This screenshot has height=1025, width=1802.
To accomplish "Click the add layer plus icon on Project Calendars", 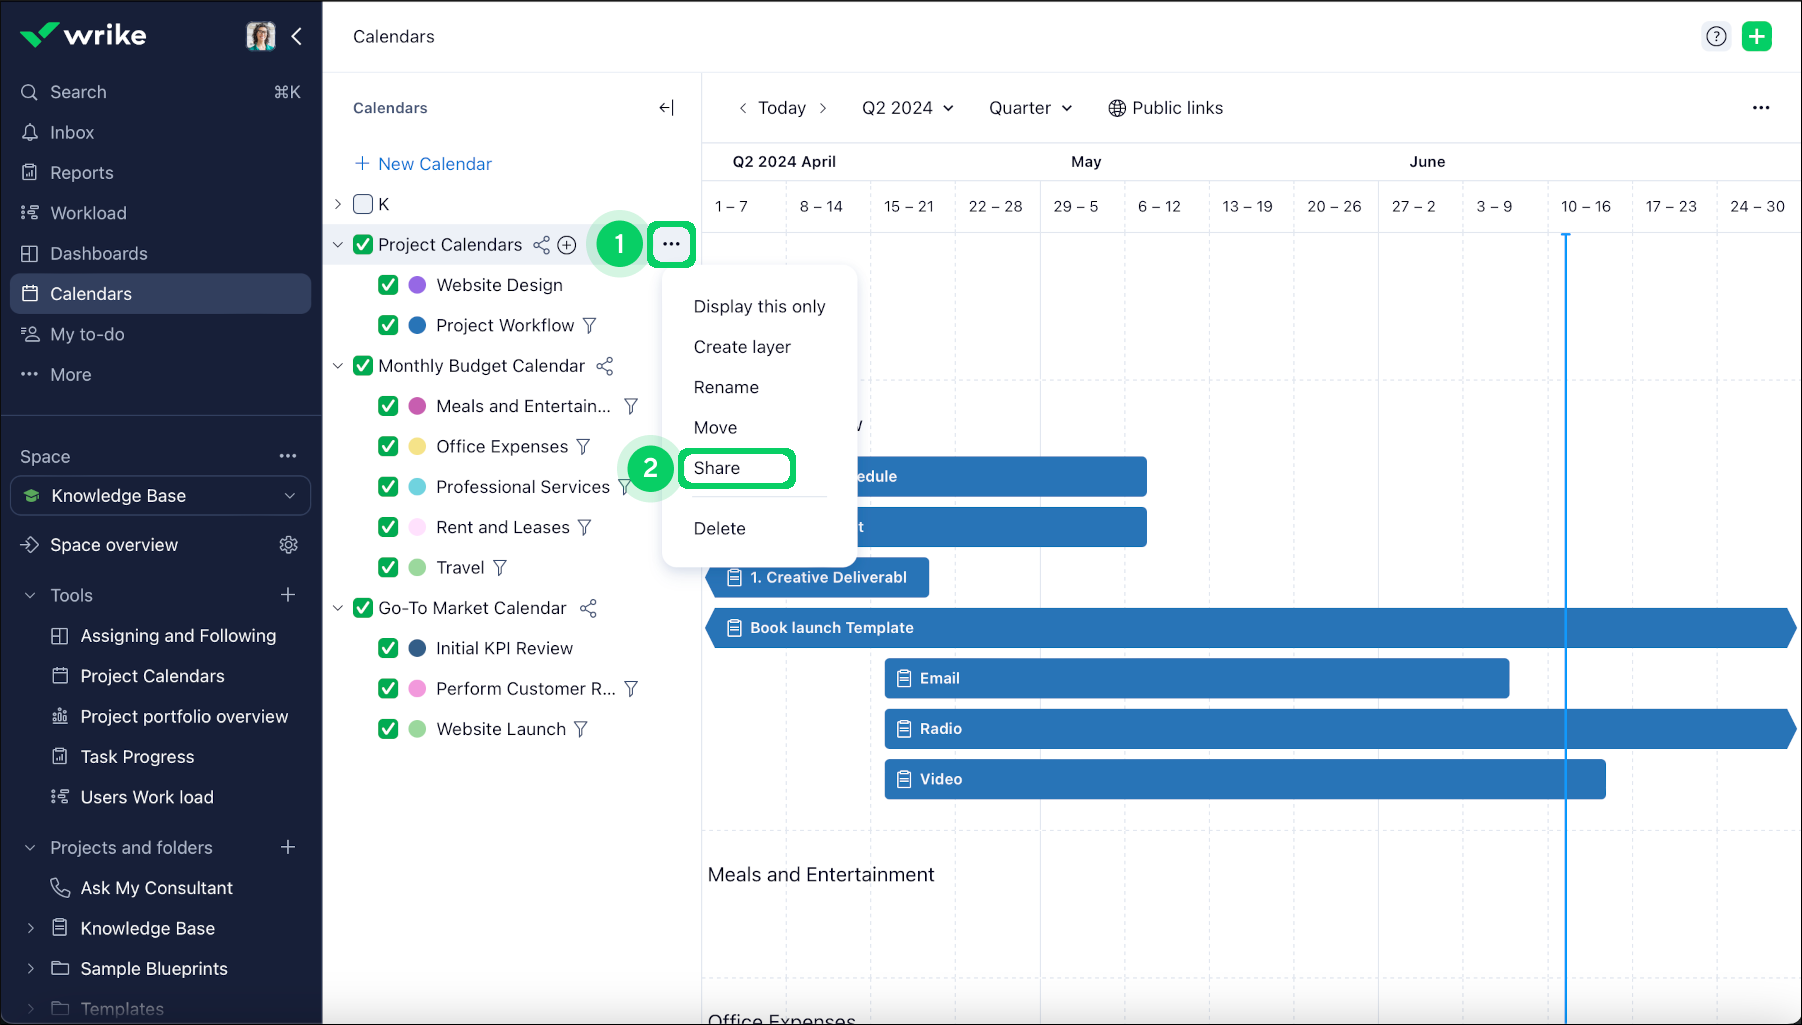I will 567,245.
